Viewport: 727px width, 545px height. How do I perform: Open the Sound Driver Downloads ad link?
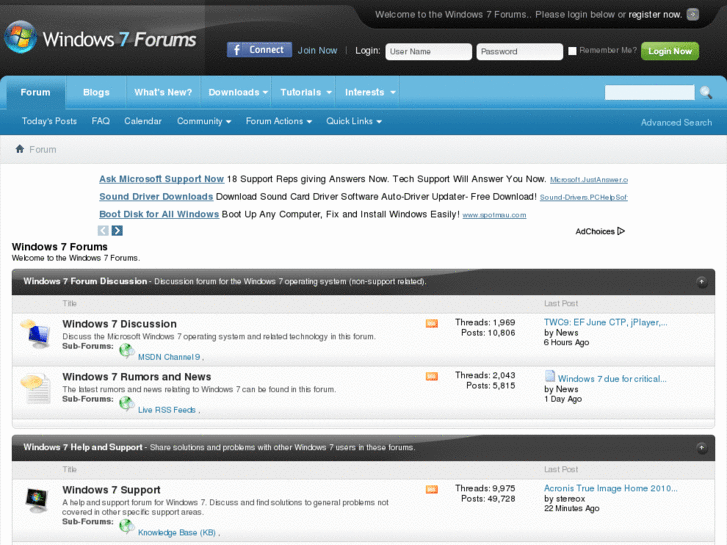[156, 197]
